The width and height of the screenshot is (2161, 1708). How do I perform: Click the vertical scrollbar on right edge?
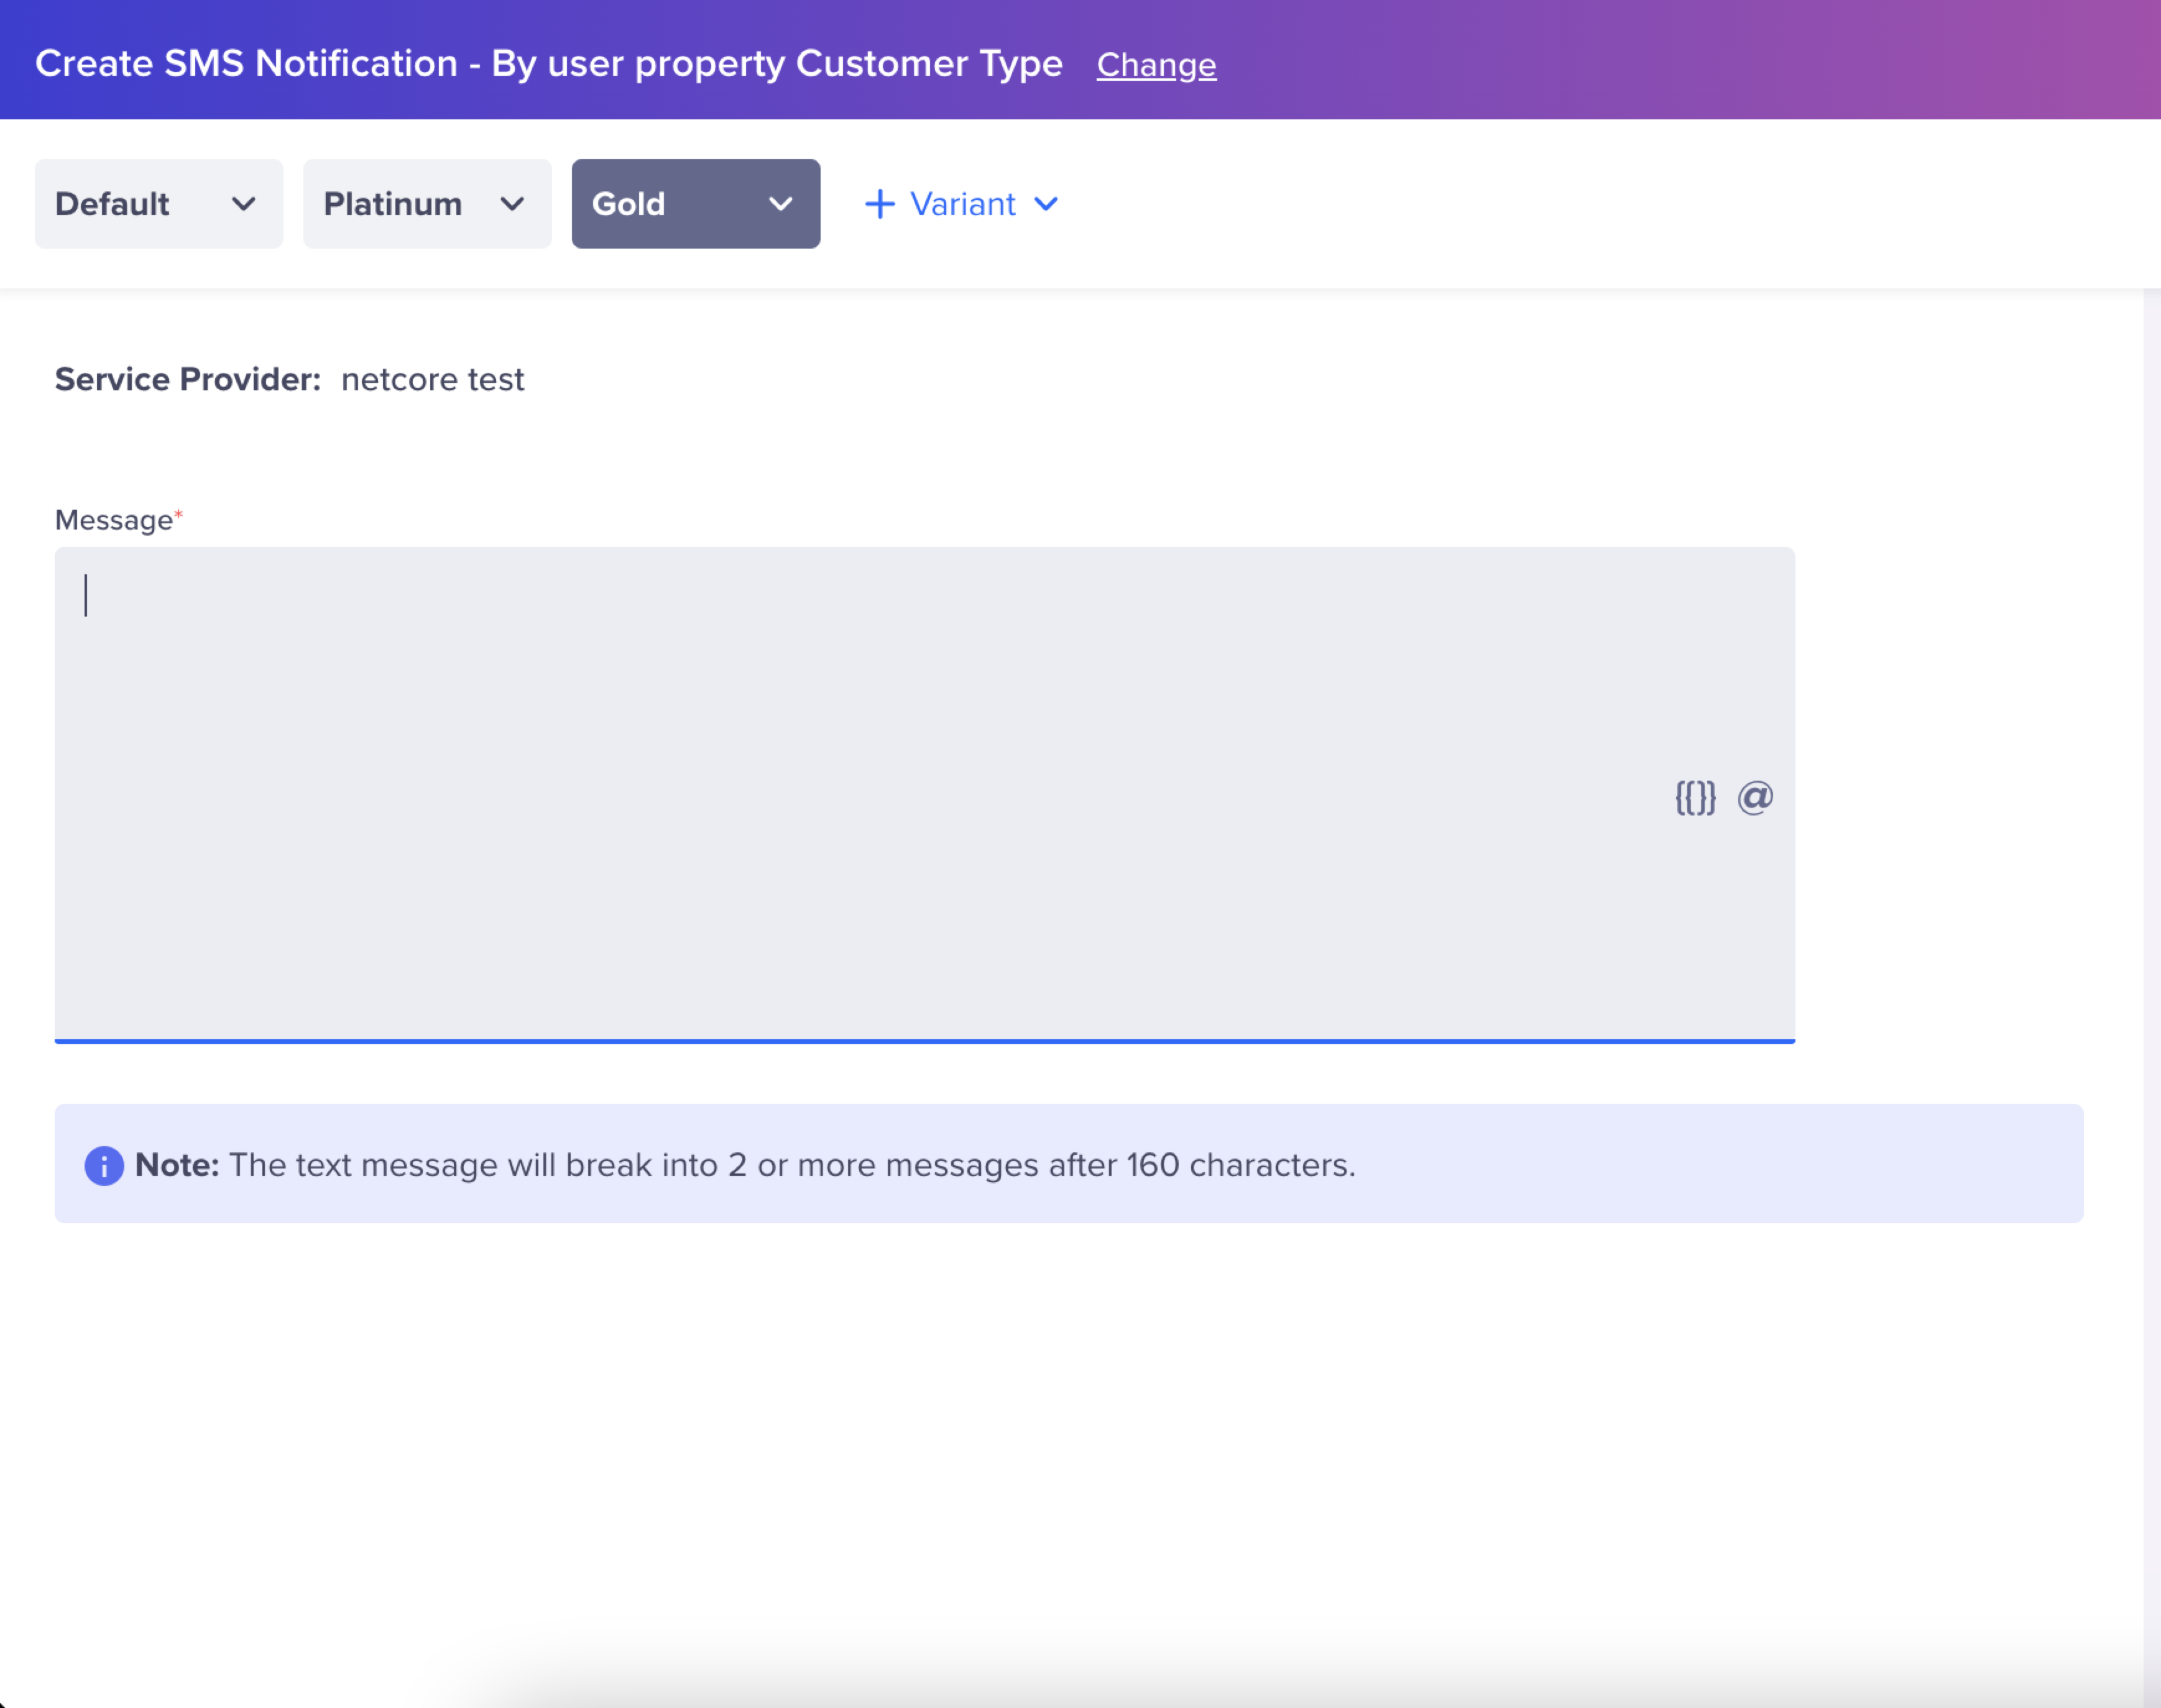(2151, 900)
